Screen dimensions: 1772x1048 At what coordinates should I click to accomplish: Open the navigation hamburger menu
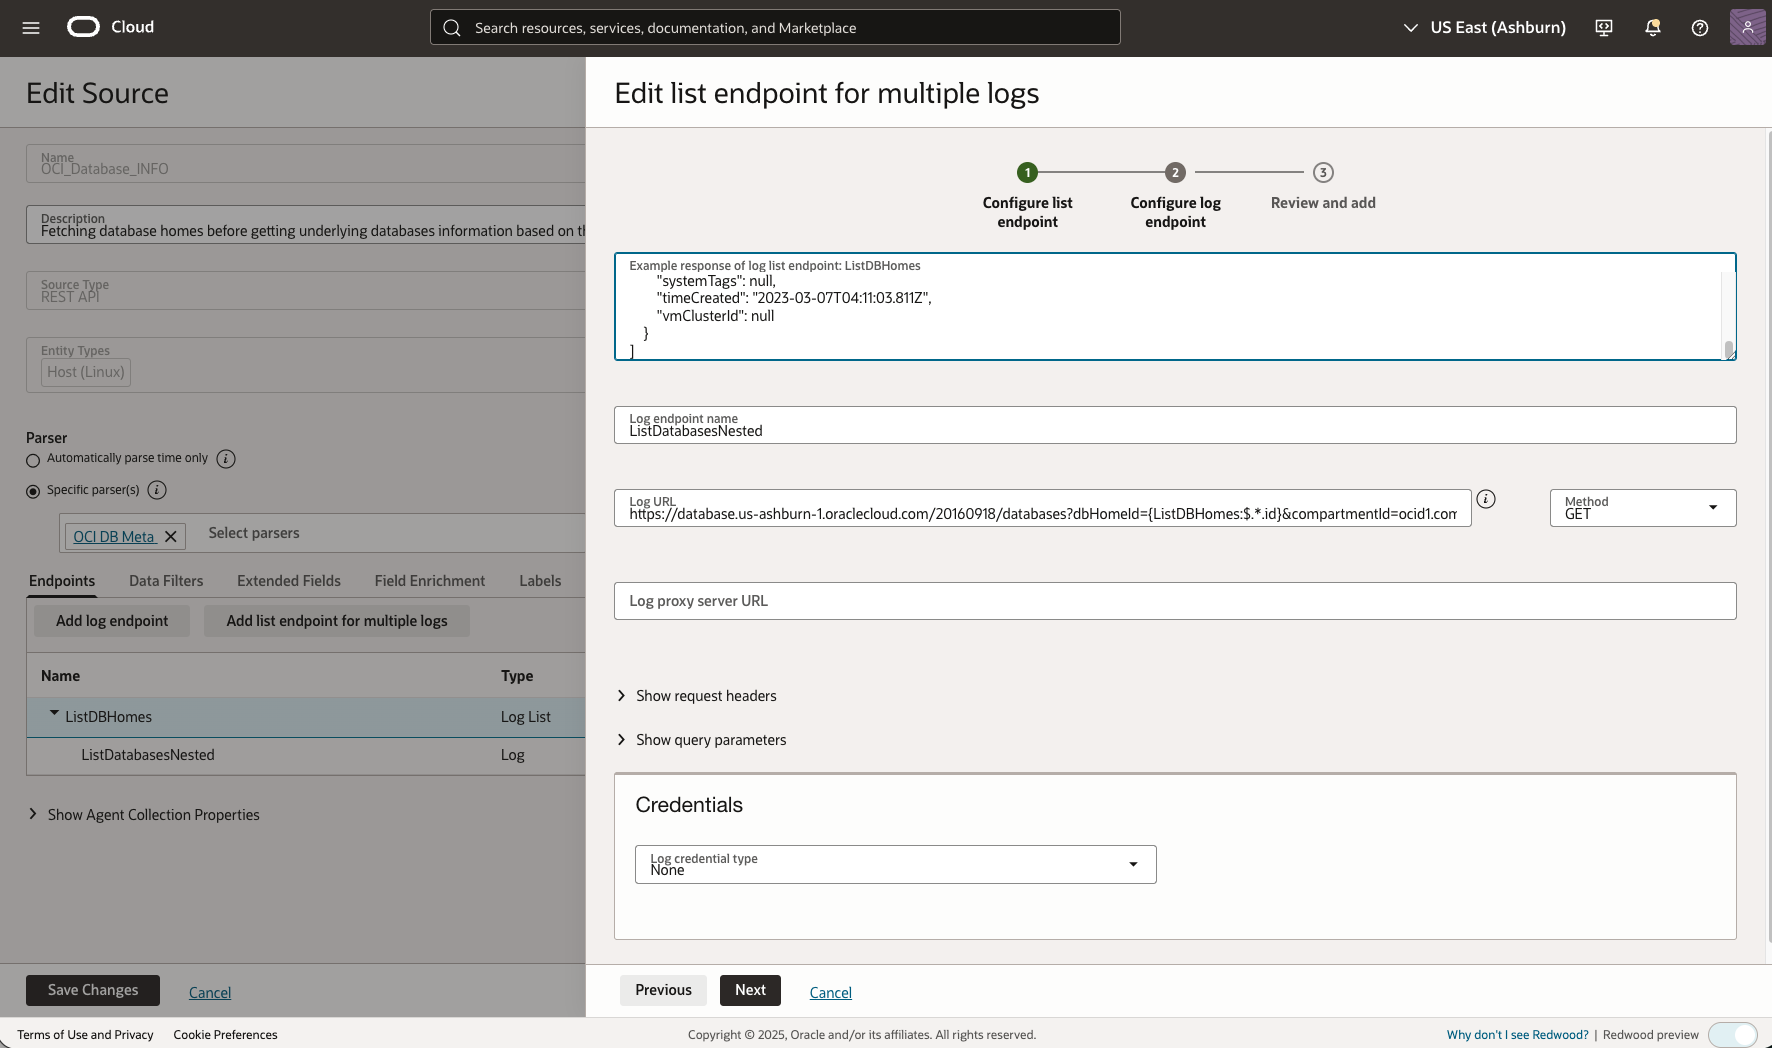click(30, 27)
